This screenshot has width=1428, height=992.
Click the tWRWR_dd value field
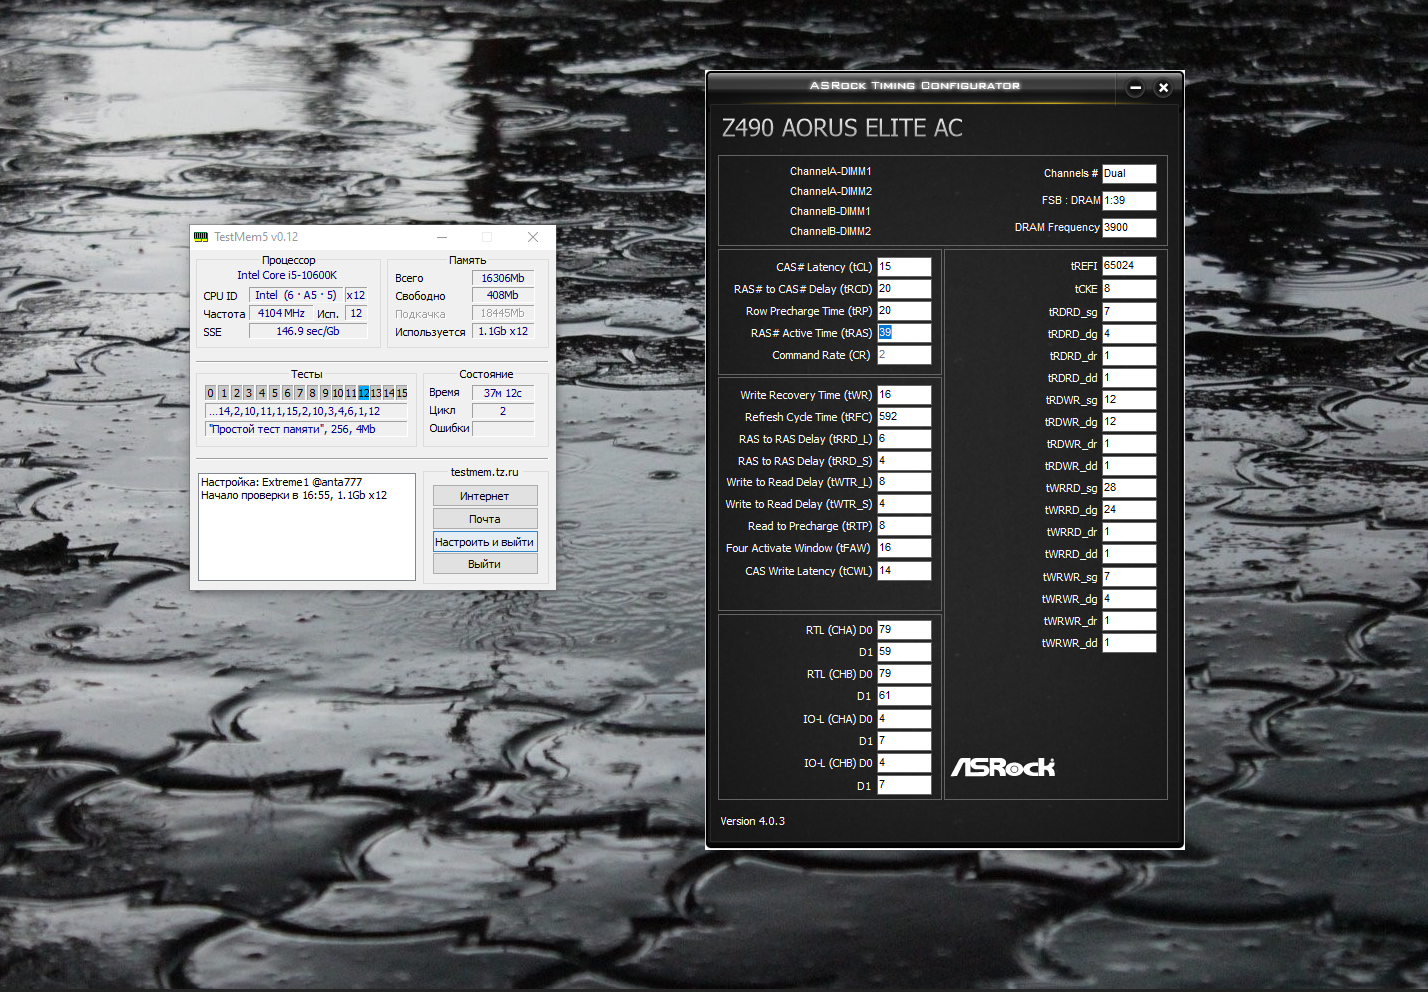tap(1129, 643)
